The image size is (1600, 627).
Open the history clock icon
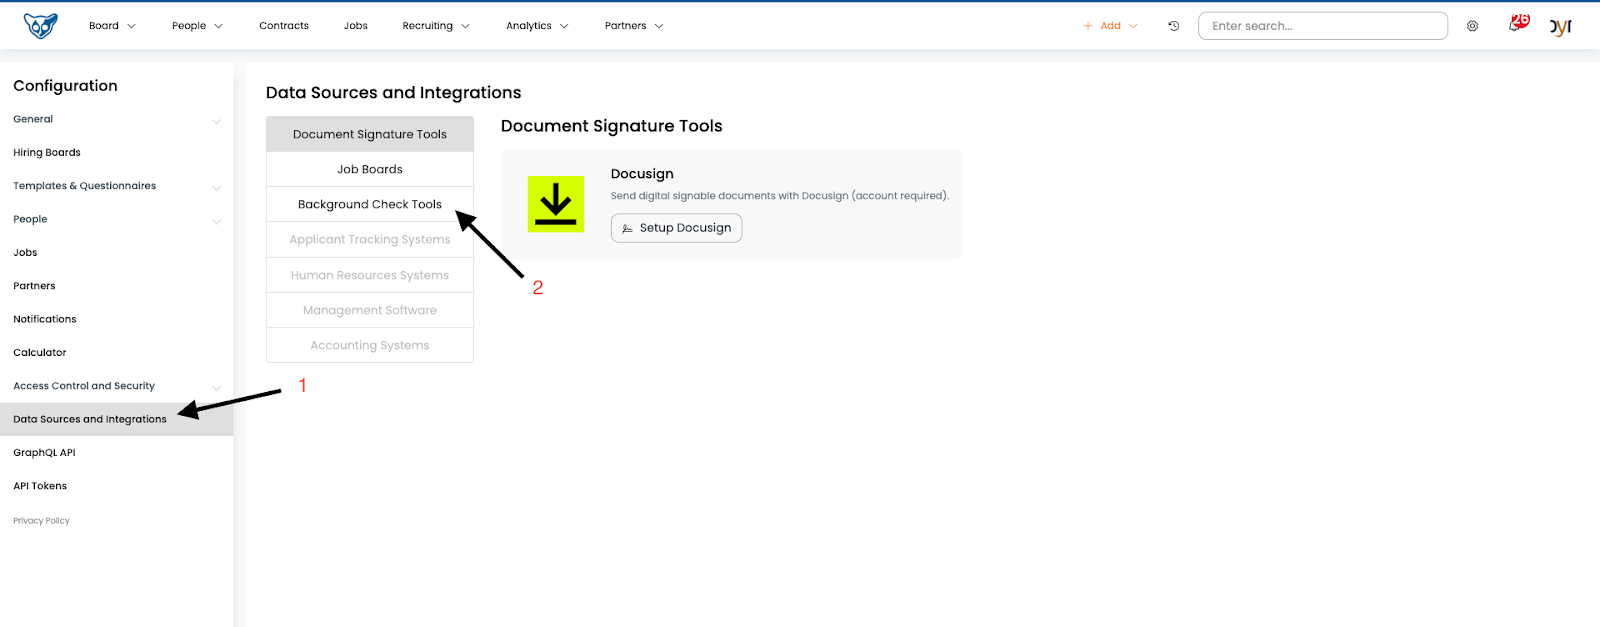pyautogui.click(x=1174, y=26)
